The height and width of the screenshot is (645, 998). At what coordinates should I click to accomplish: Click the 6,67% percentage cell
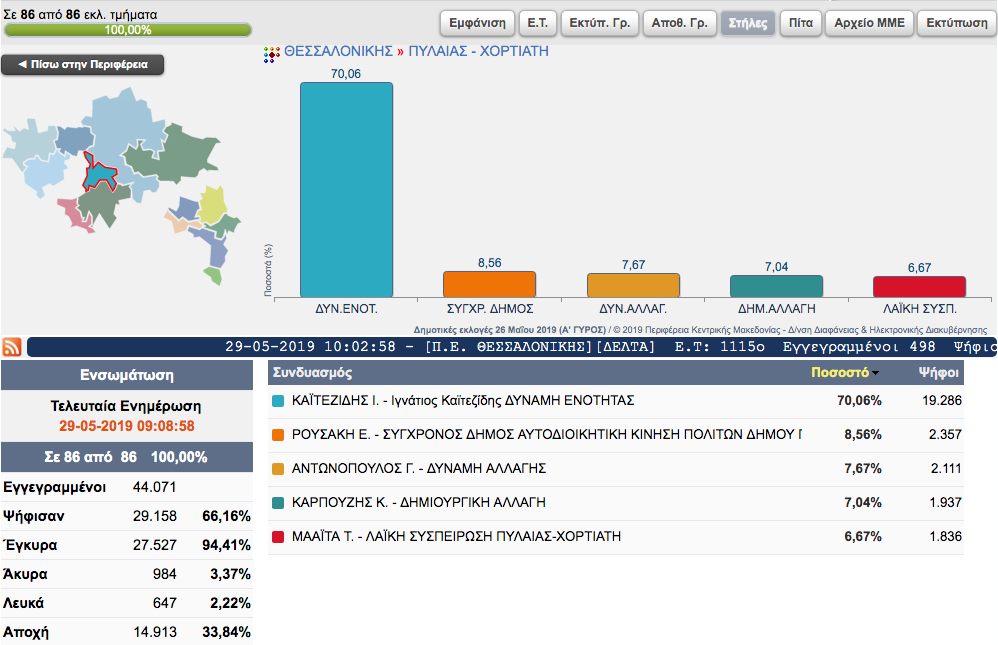point(863,537)
